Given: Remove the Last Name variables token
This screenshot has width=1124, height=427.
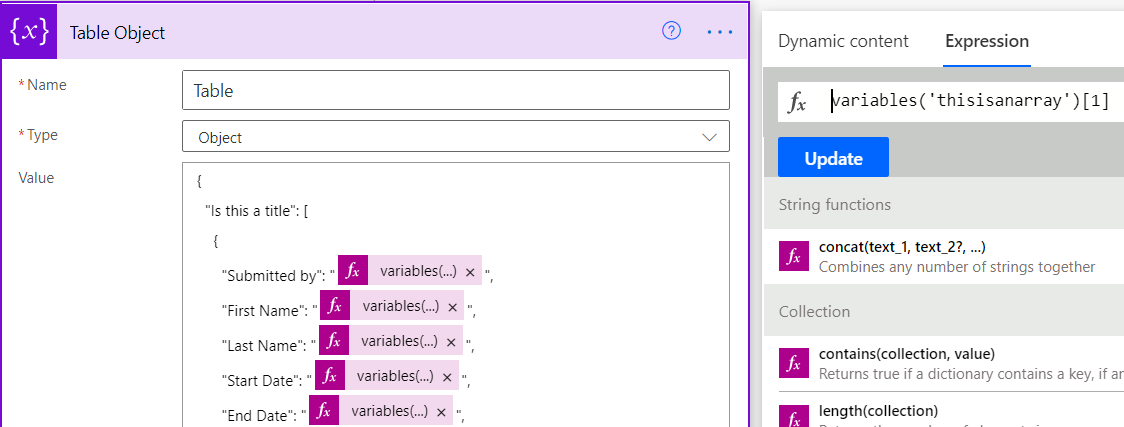Looking at the screenshot, I should pyautogui.click(x=451, y=341).
